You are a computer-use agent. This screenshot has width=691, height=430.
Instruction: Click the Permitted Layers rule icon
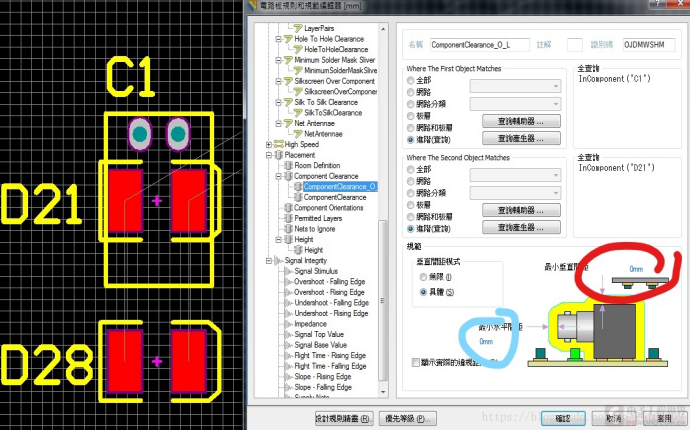pos(288,218)
